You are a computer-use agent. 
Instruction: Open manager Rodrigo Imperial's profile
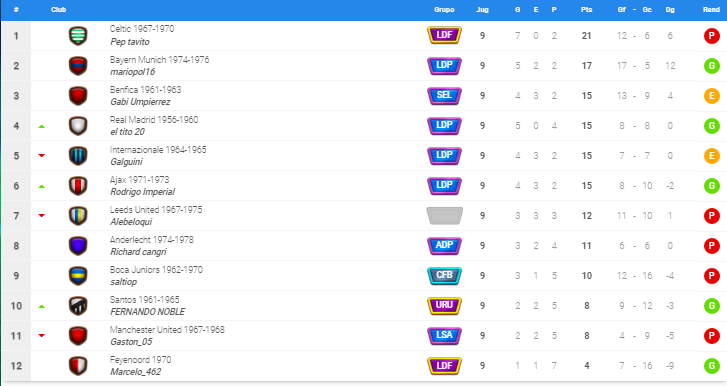click(142, 192)
